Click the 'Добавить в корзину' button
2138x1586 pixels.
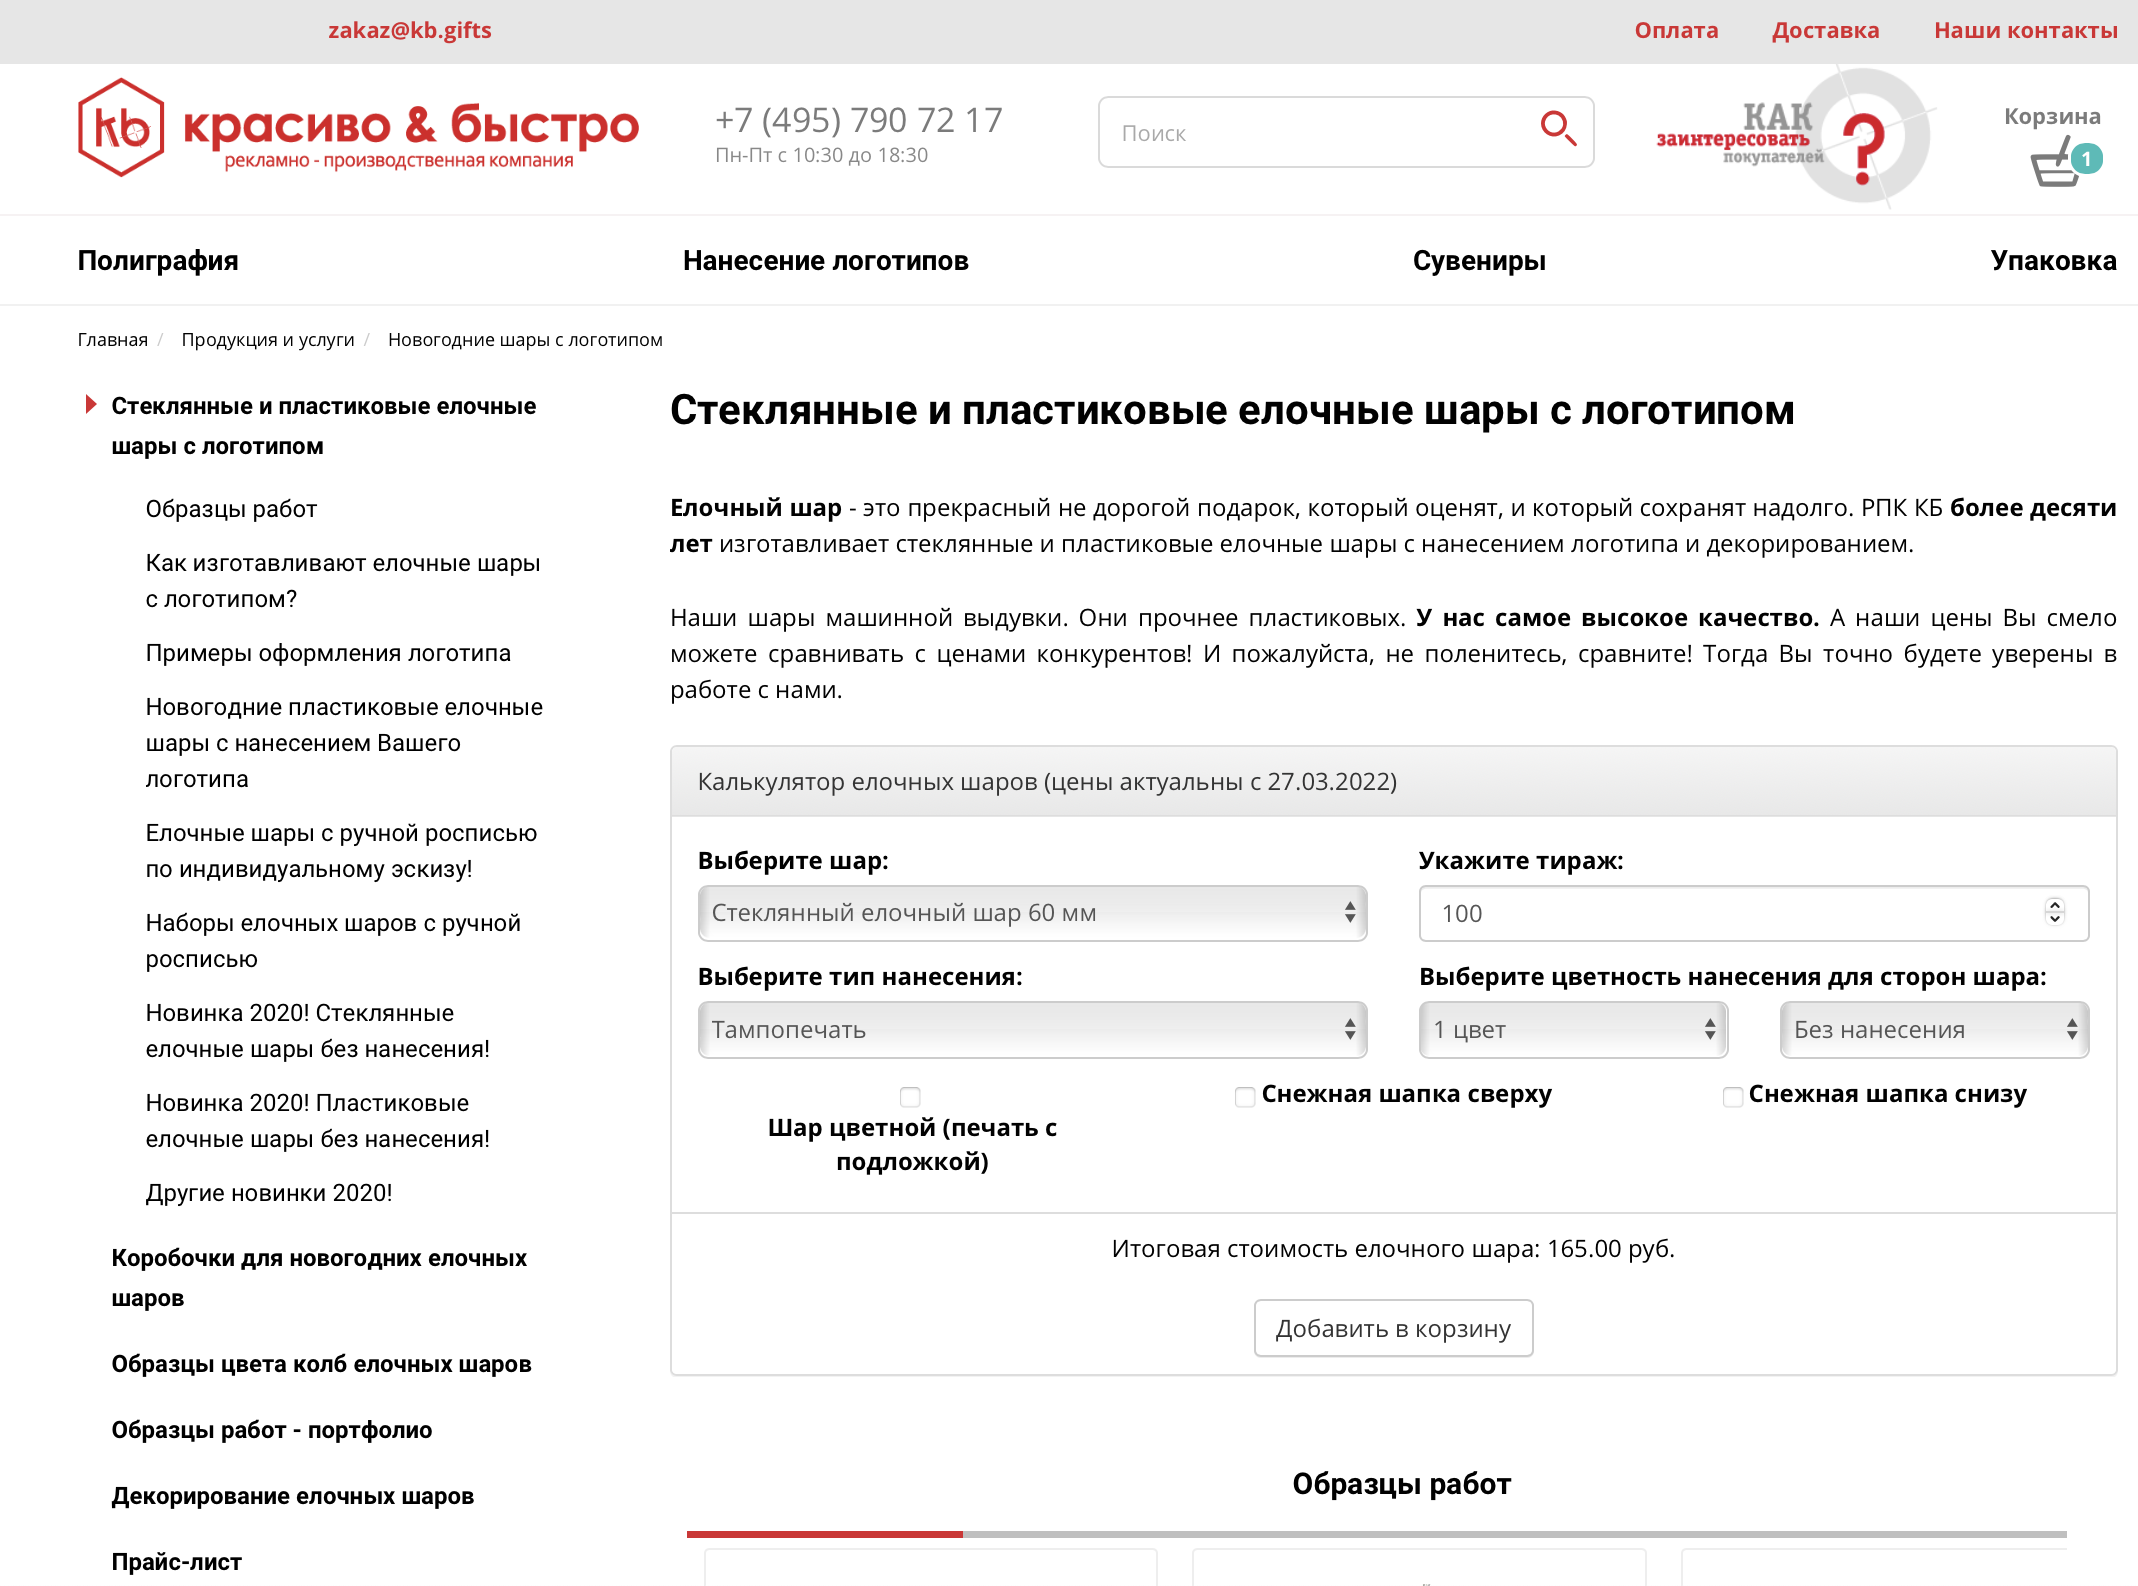pos(1393,1328)
